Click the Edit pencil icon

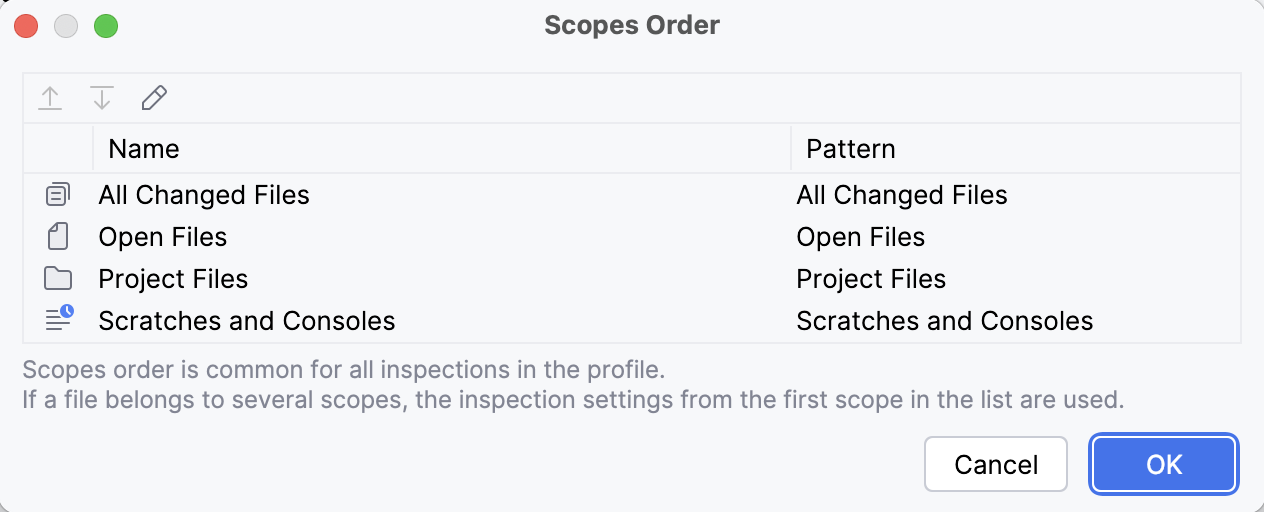(x=154, y=98)
